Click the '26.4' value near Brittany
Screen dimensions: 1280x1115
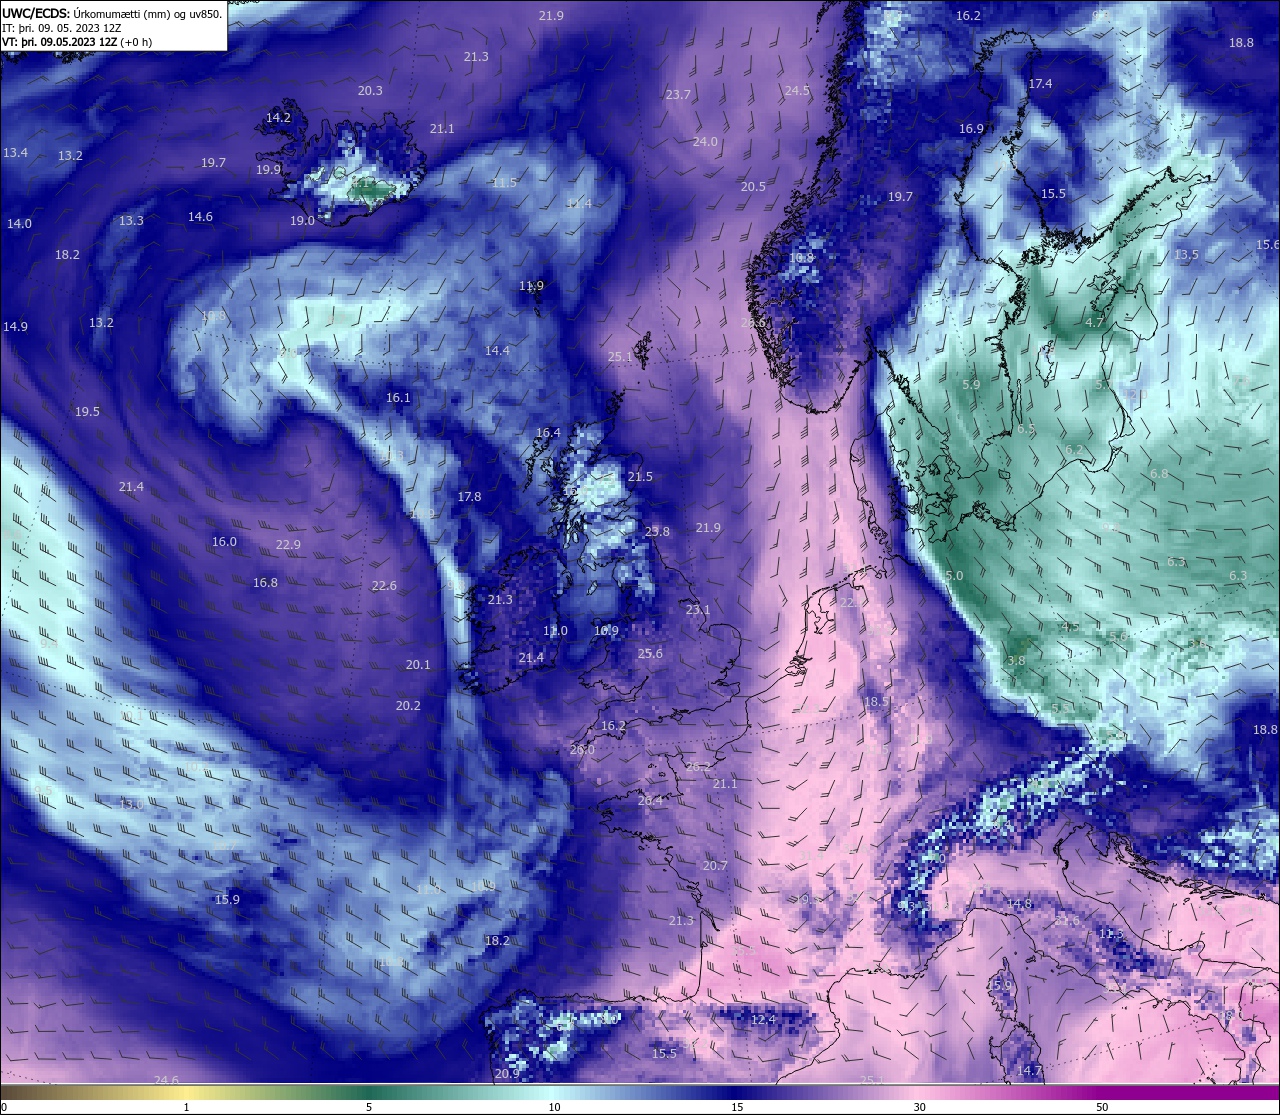pos(650,801)
